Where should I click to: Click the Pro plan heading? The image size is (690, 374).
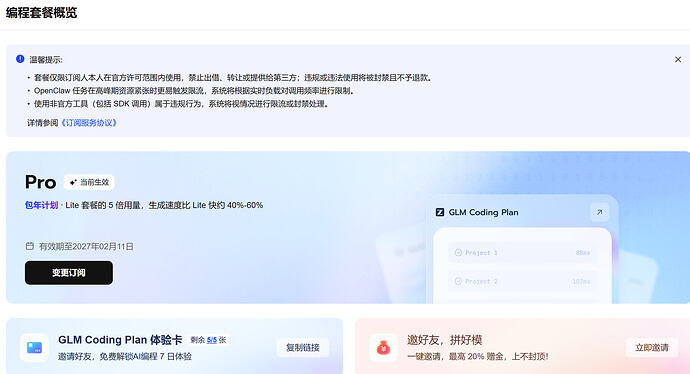[40, 182]
